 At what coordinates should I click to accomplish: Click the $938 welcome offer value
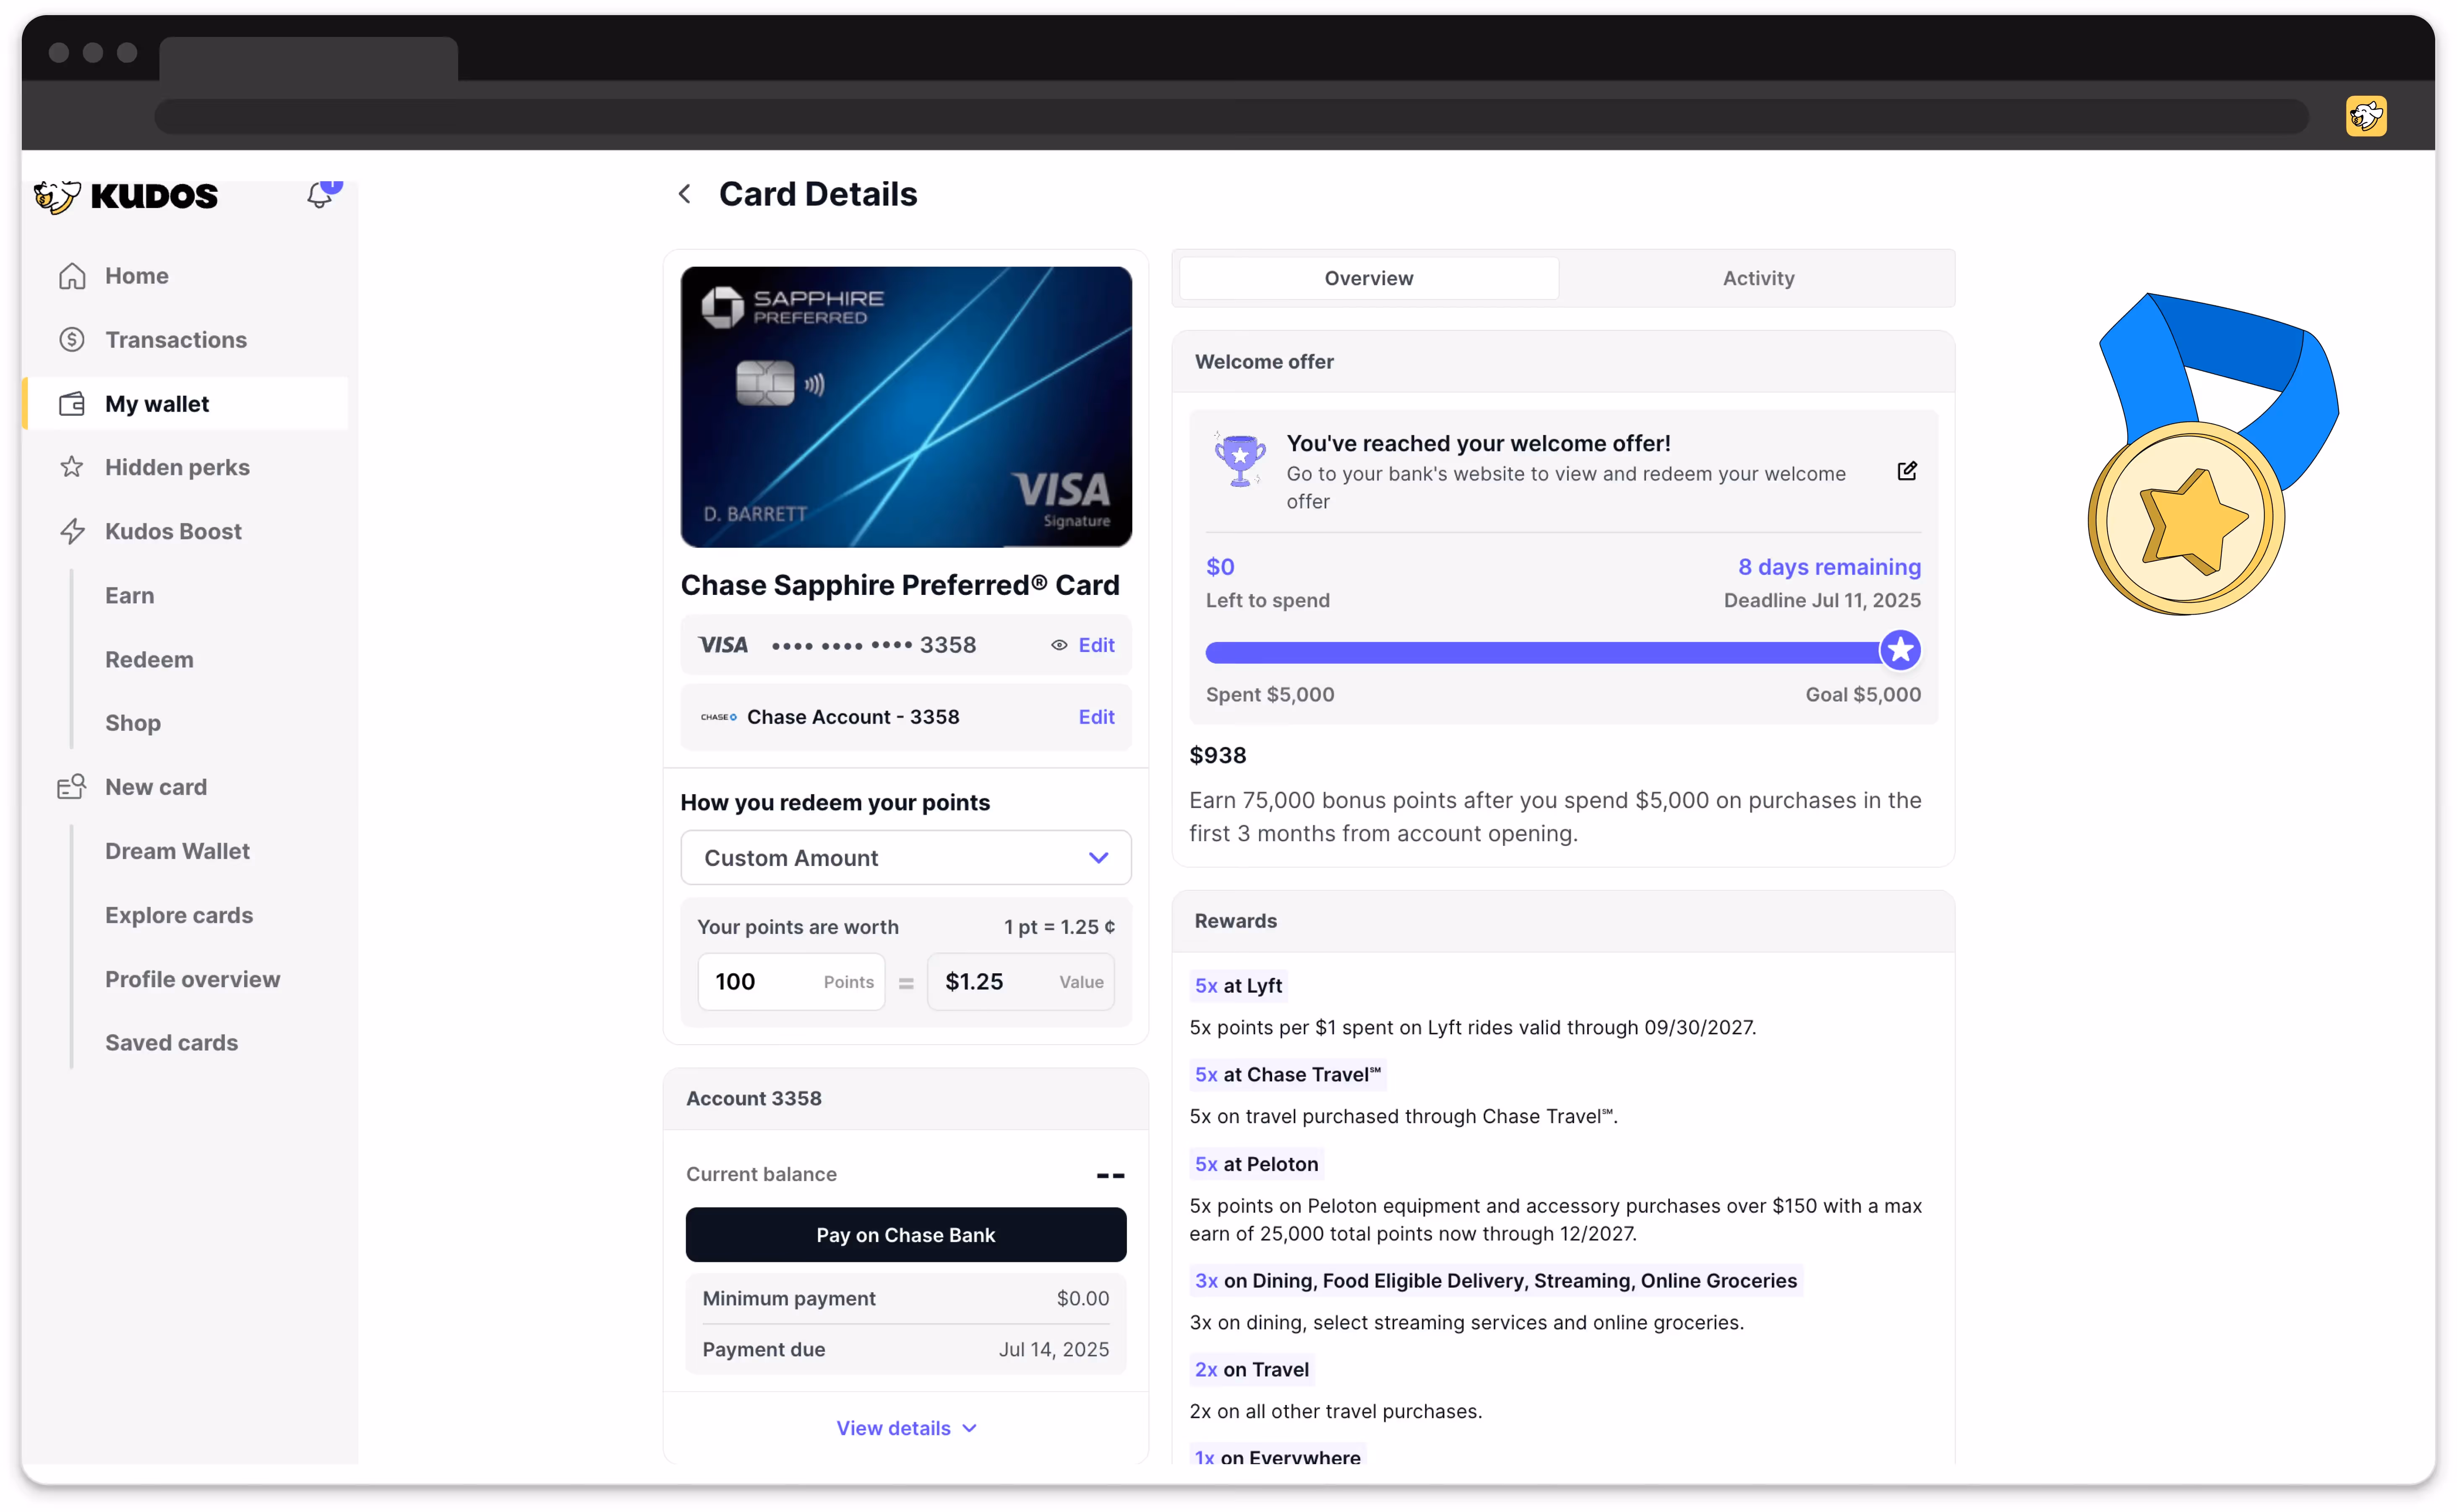[x=1217, y=755]
